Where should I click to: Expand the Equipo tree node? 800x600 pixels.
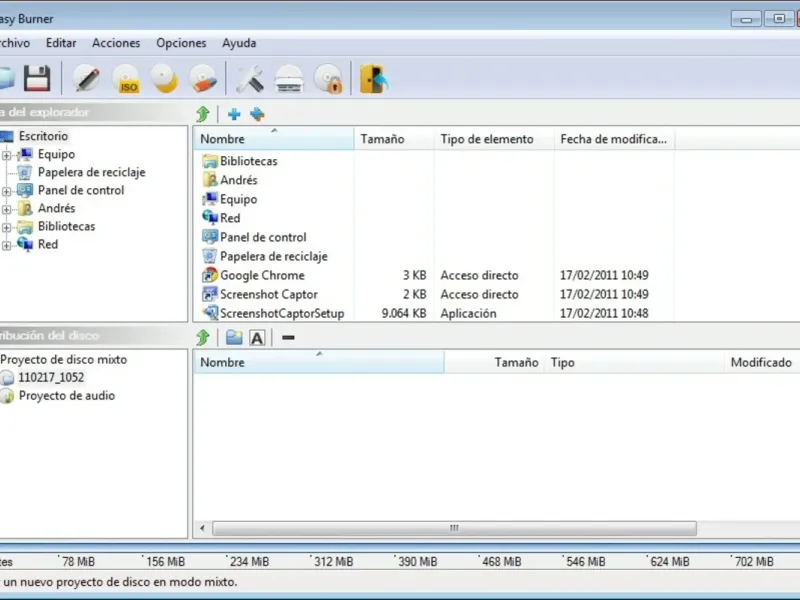pos(7,155)
